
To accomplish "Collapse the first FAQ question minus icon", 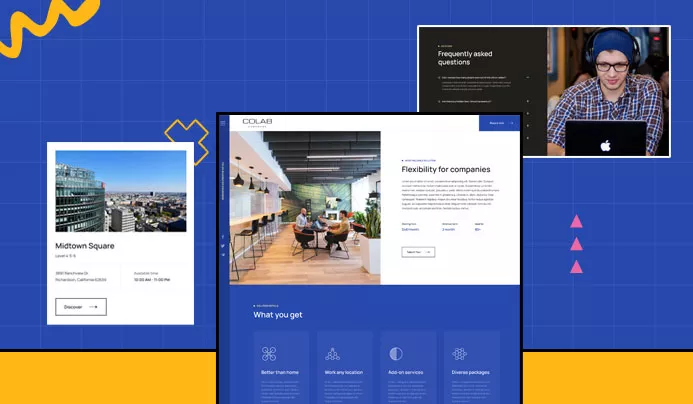I will 528,77.
